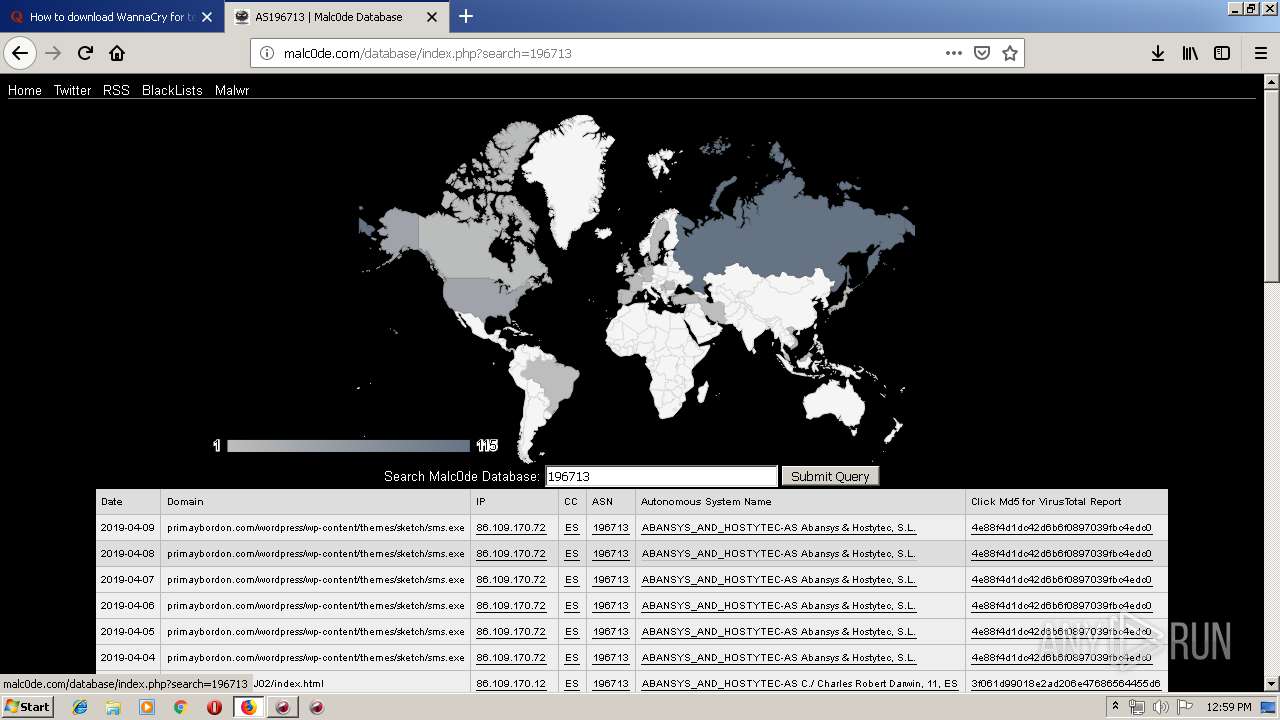Open Windows Media Player from the taskbar

pos(147,707)
